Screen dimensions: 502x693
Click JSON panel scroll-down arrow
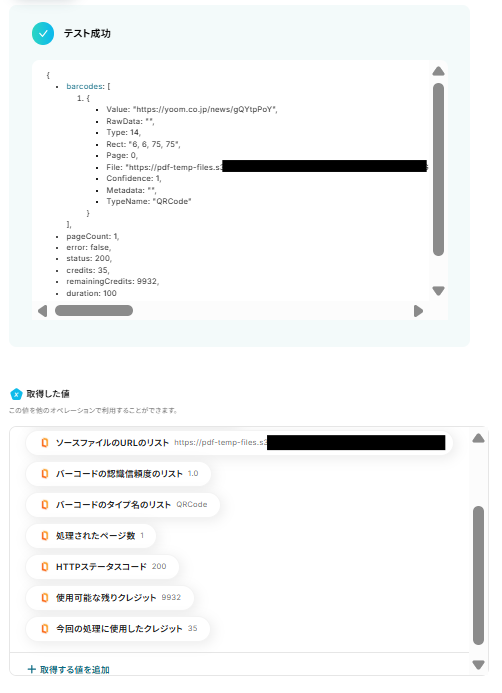pos(438,291)
